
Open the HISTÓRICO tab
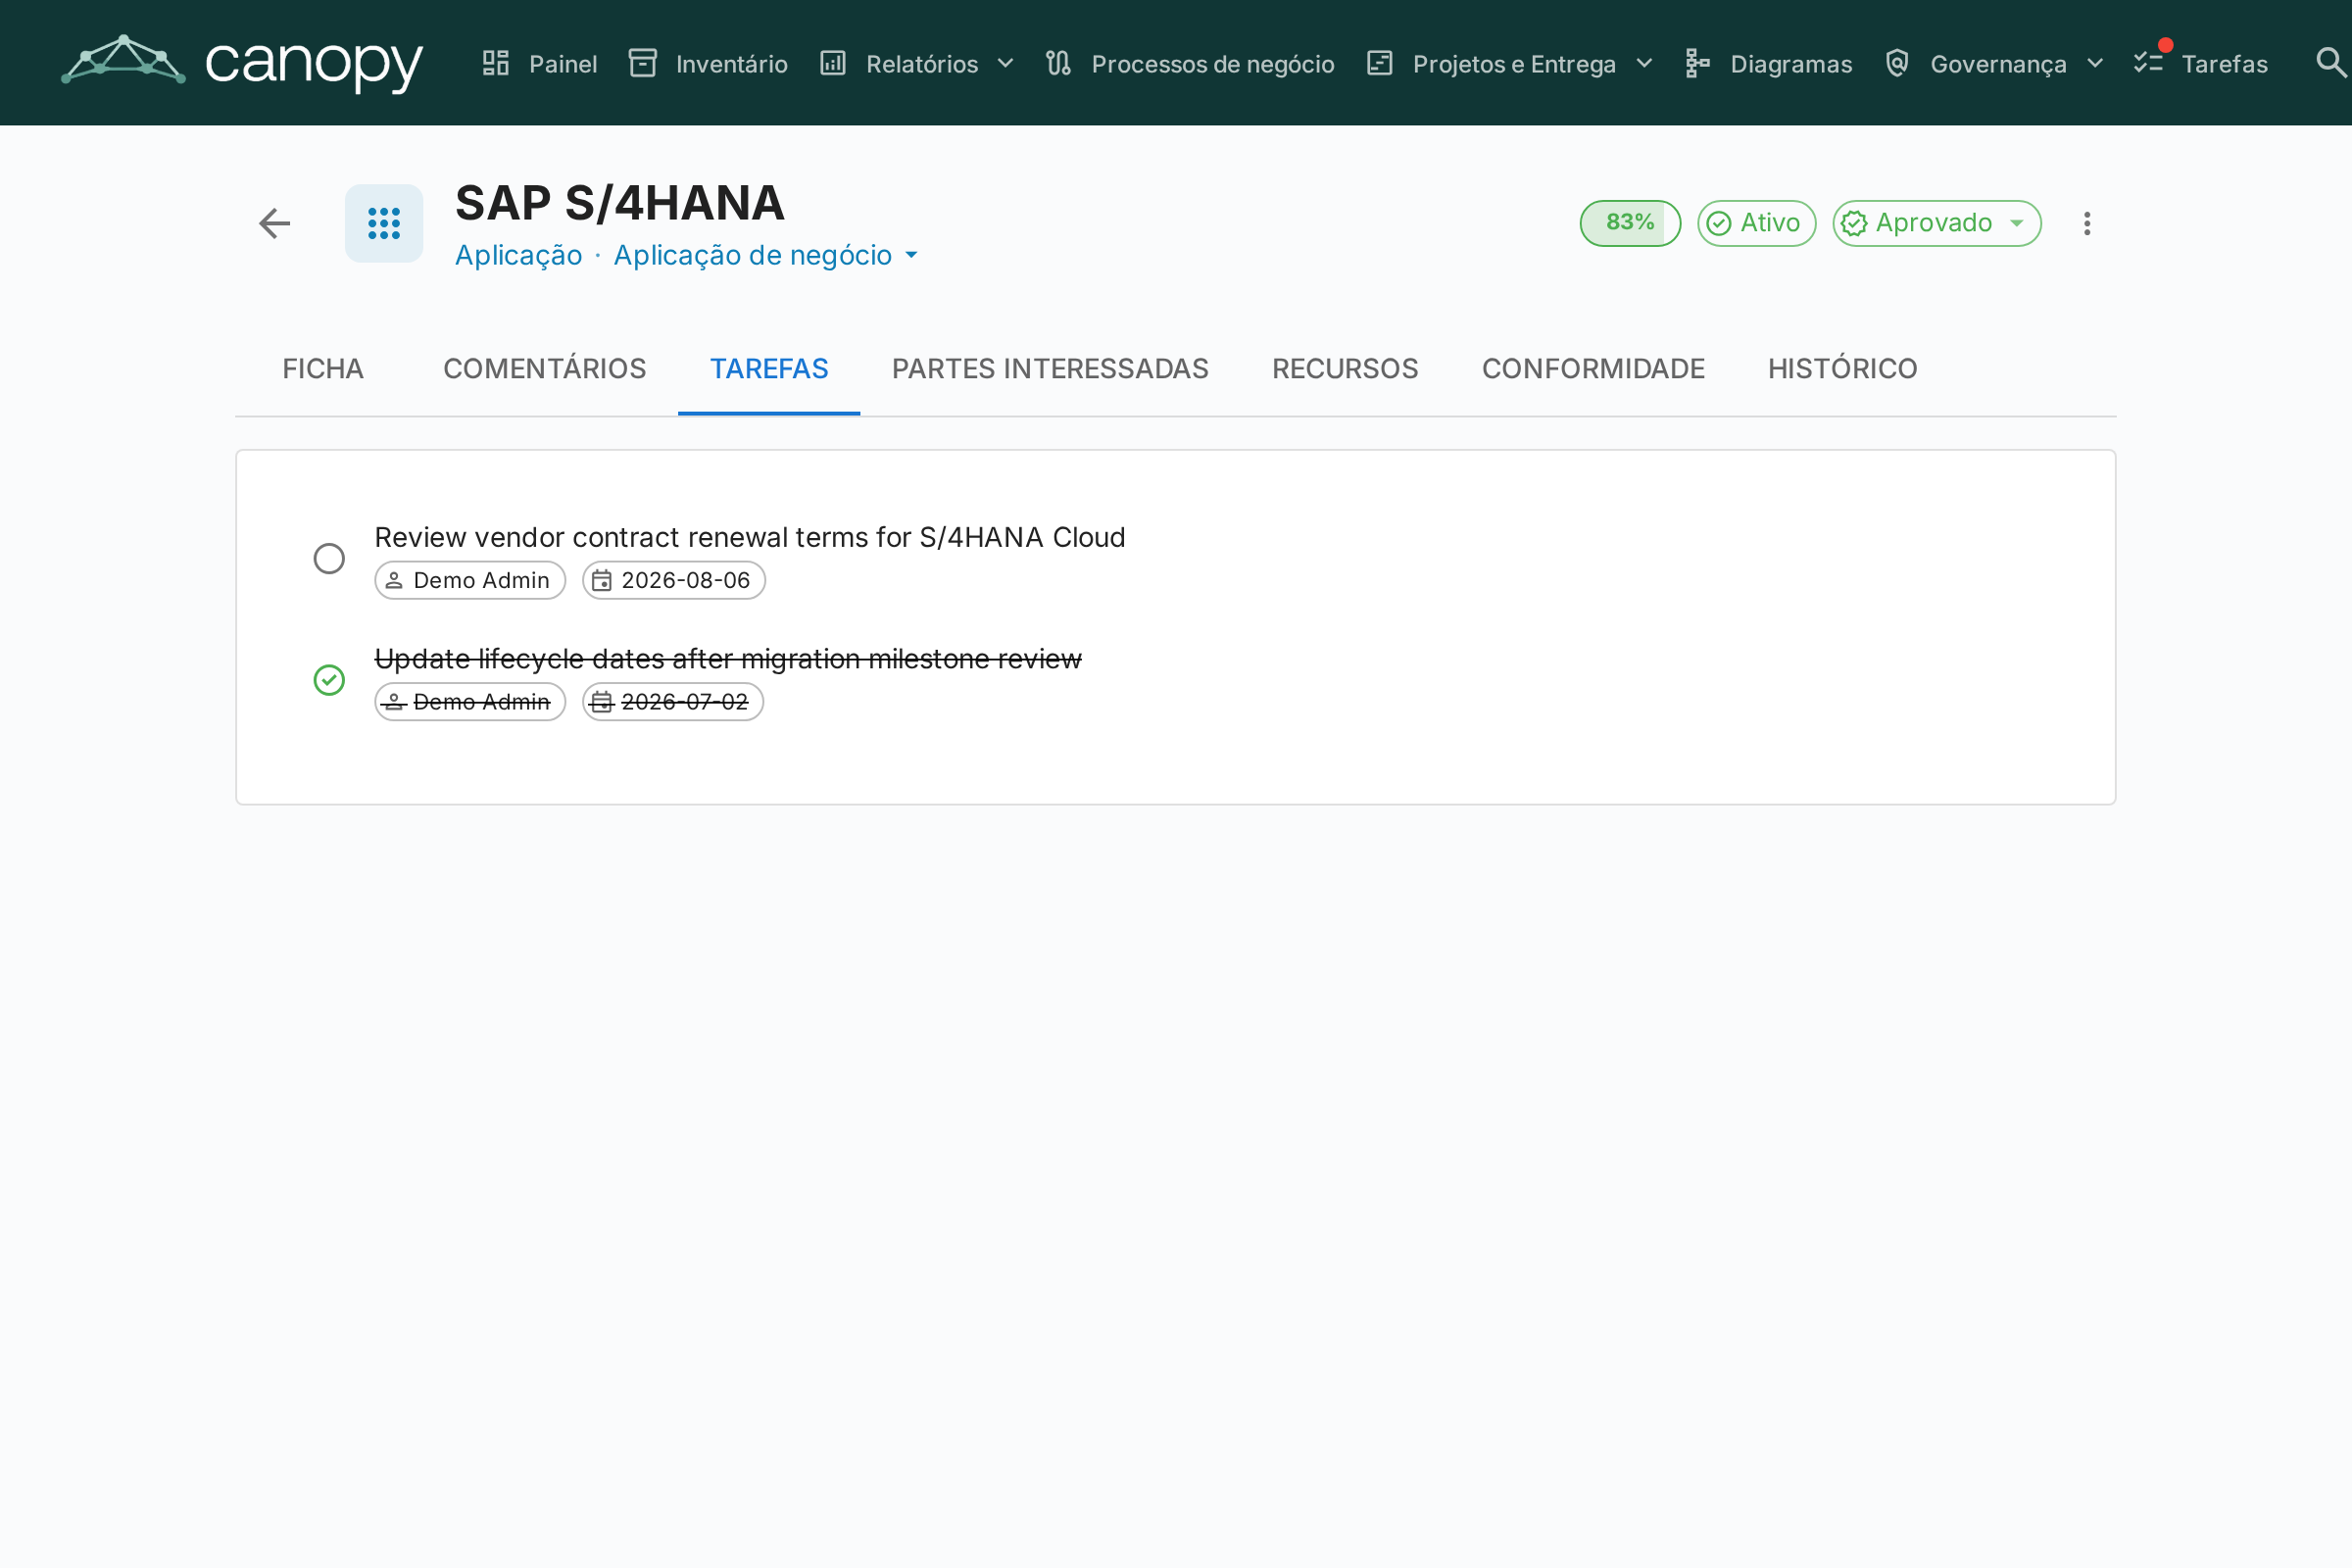click(1842, 369)
